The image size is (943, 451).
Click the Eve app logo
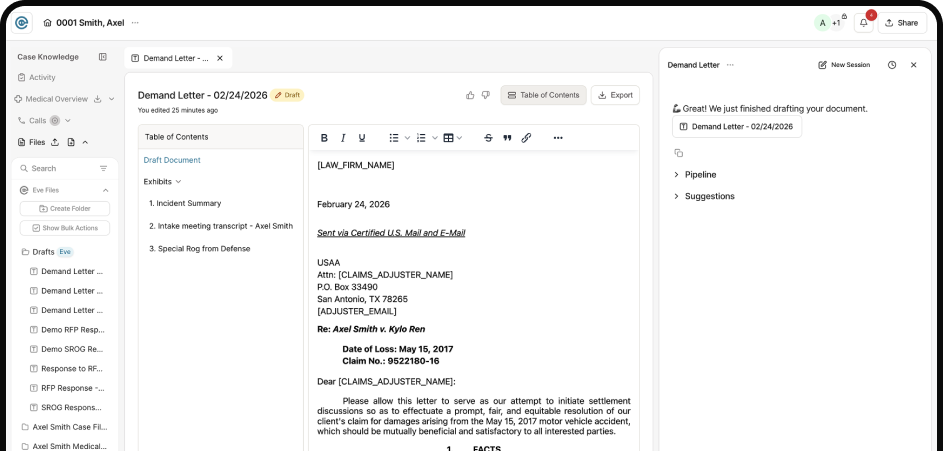click(x=22, y=23)
